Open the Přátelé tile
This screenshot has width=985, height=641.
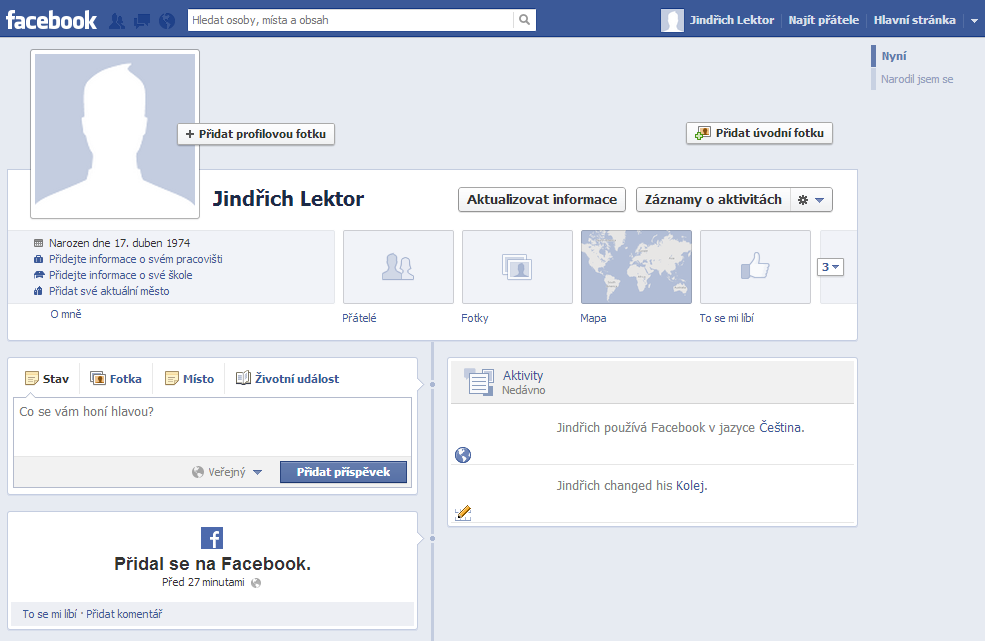click(x=398, y=267)
